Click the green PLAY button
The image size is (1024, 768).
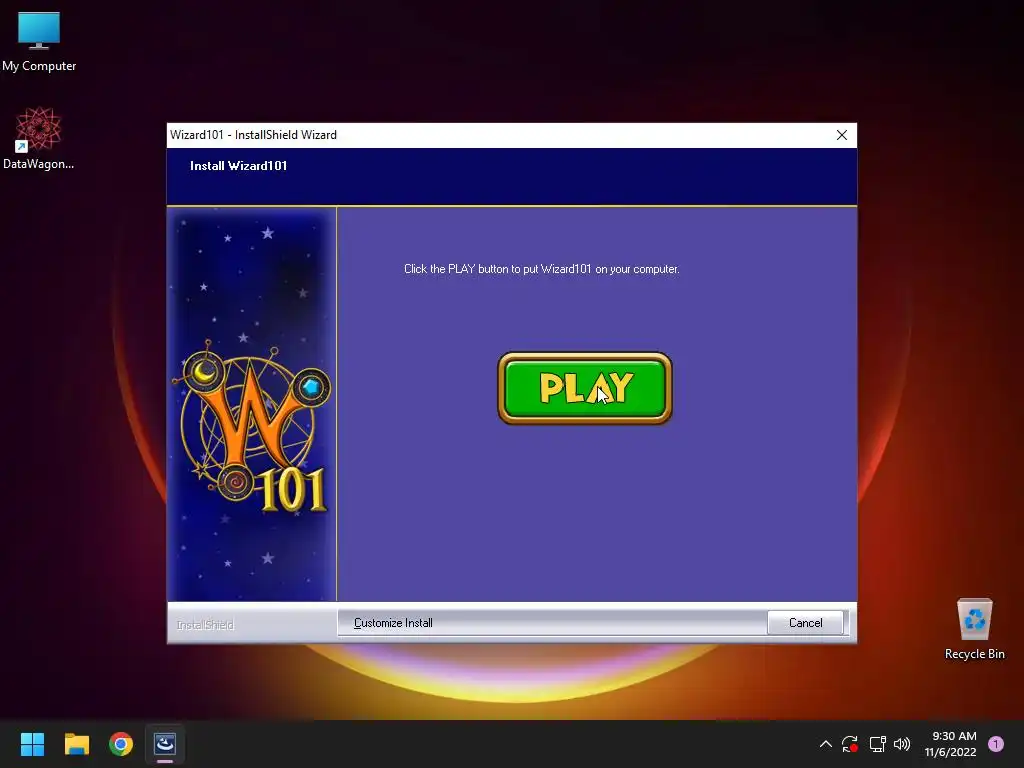[584, 389]
